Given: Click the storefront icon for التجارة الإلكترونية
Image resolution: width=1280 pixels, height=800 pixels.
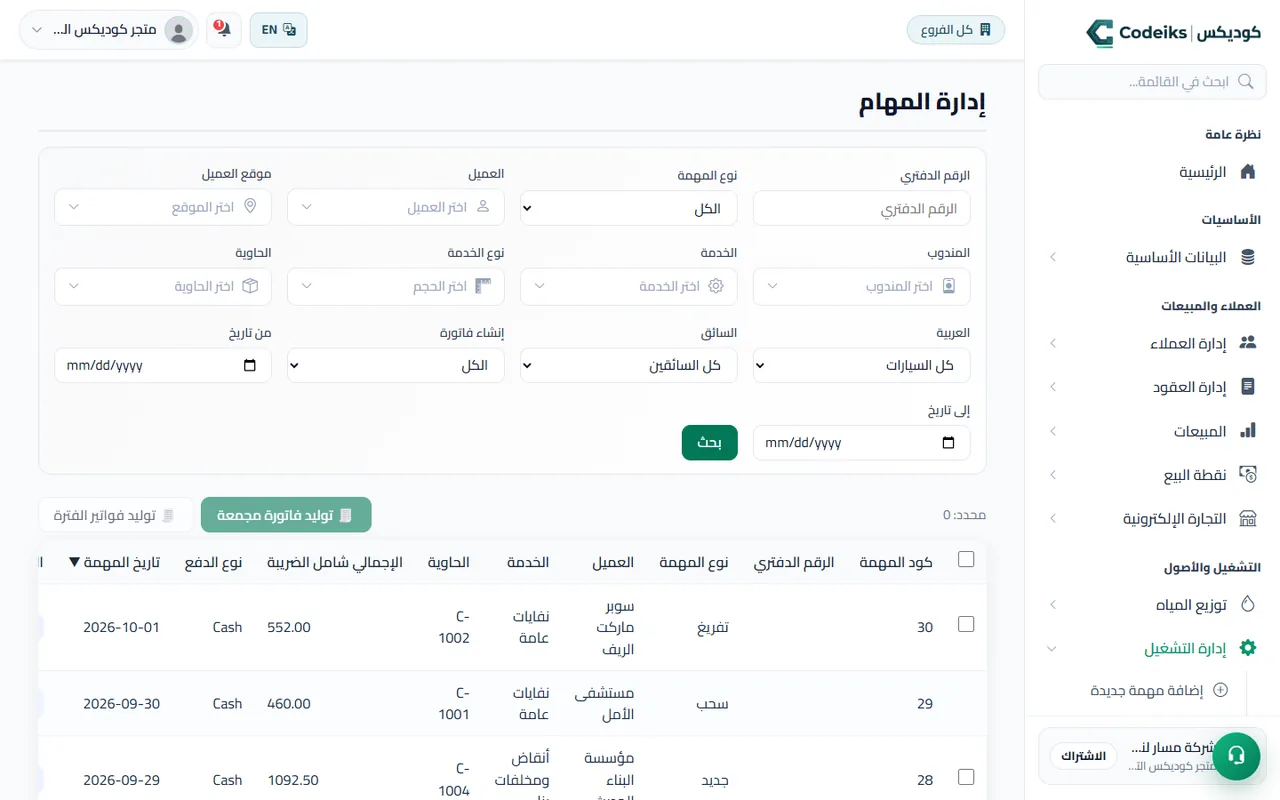Looking at the screenshot, I should click(1247, 518).
